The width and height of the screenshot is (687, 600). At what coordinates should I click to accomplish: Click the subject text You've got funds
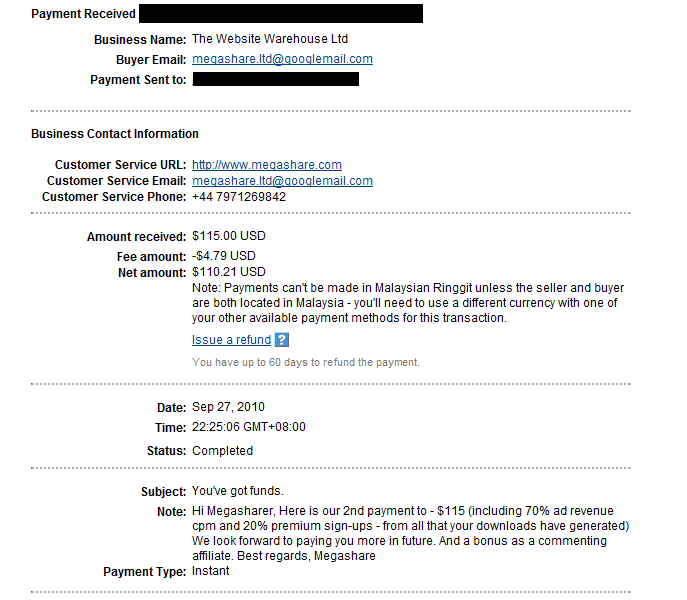tap(238, 492)
